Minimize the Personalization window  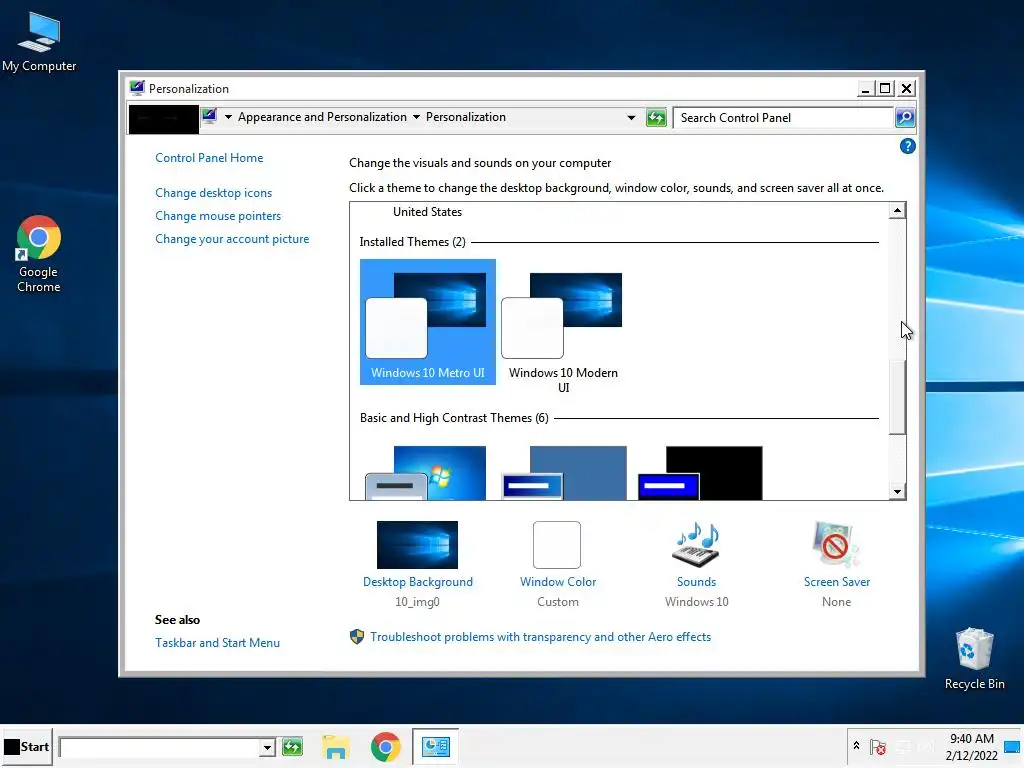coord(865,89)
